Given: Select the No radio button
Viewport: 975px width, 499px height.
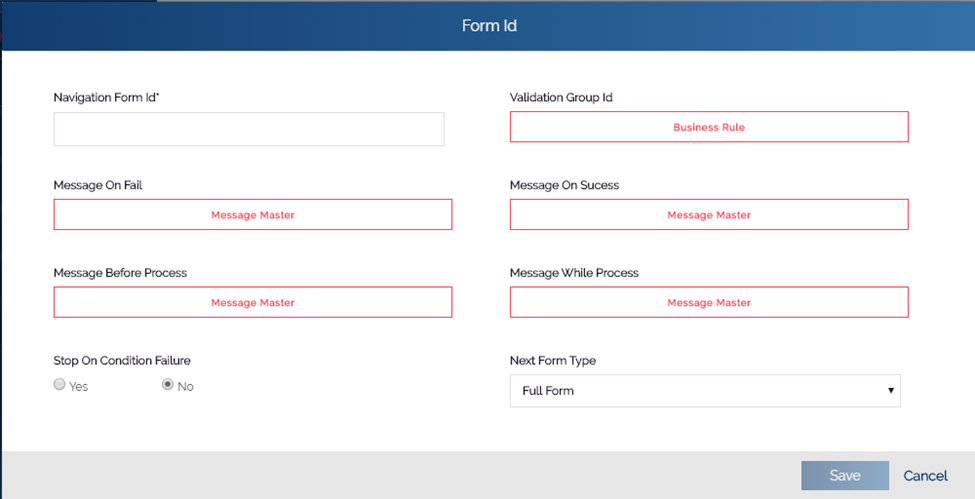Looking at the screenshot, I should [167, 385].
